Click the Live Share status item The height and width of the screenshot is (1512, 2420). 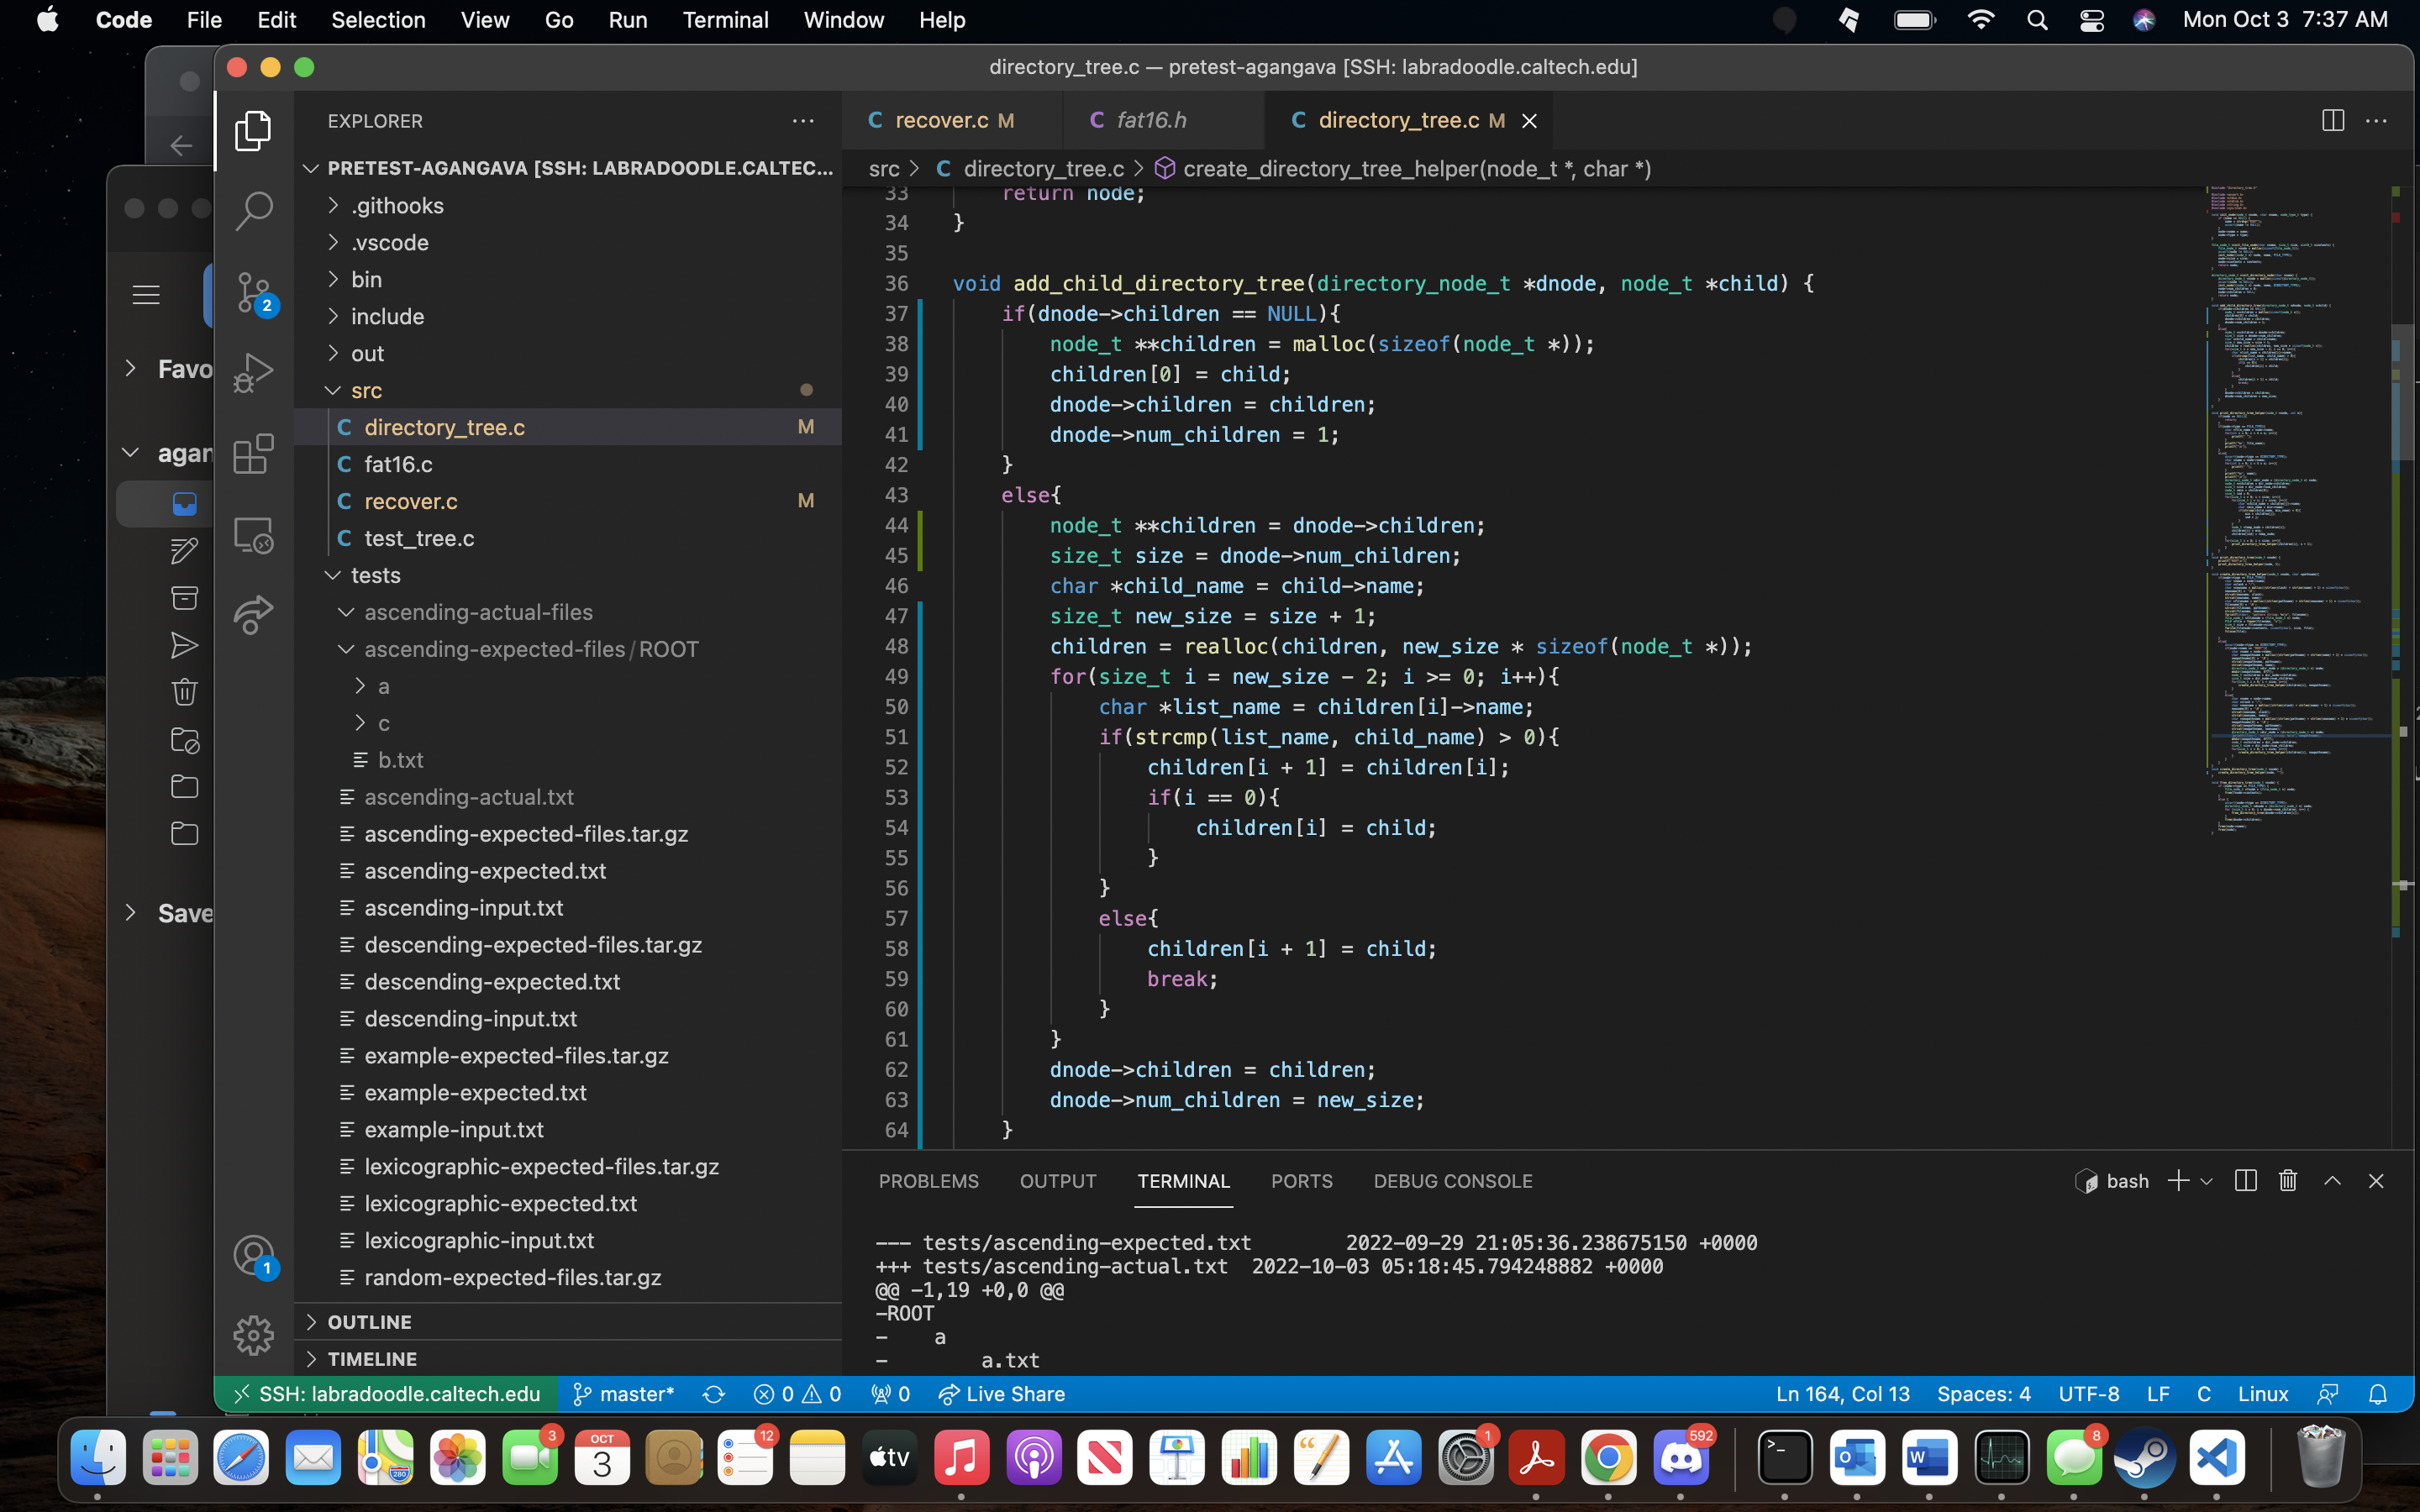pos(1002,1394)
